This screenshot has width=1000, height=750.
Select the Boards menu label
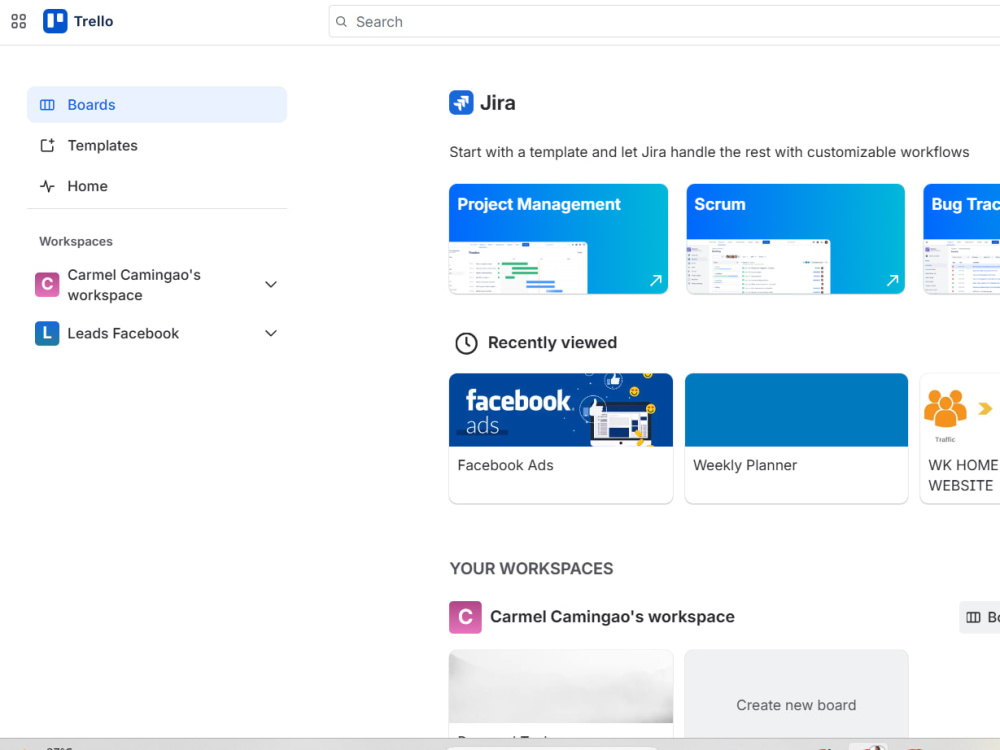point(91,105)
